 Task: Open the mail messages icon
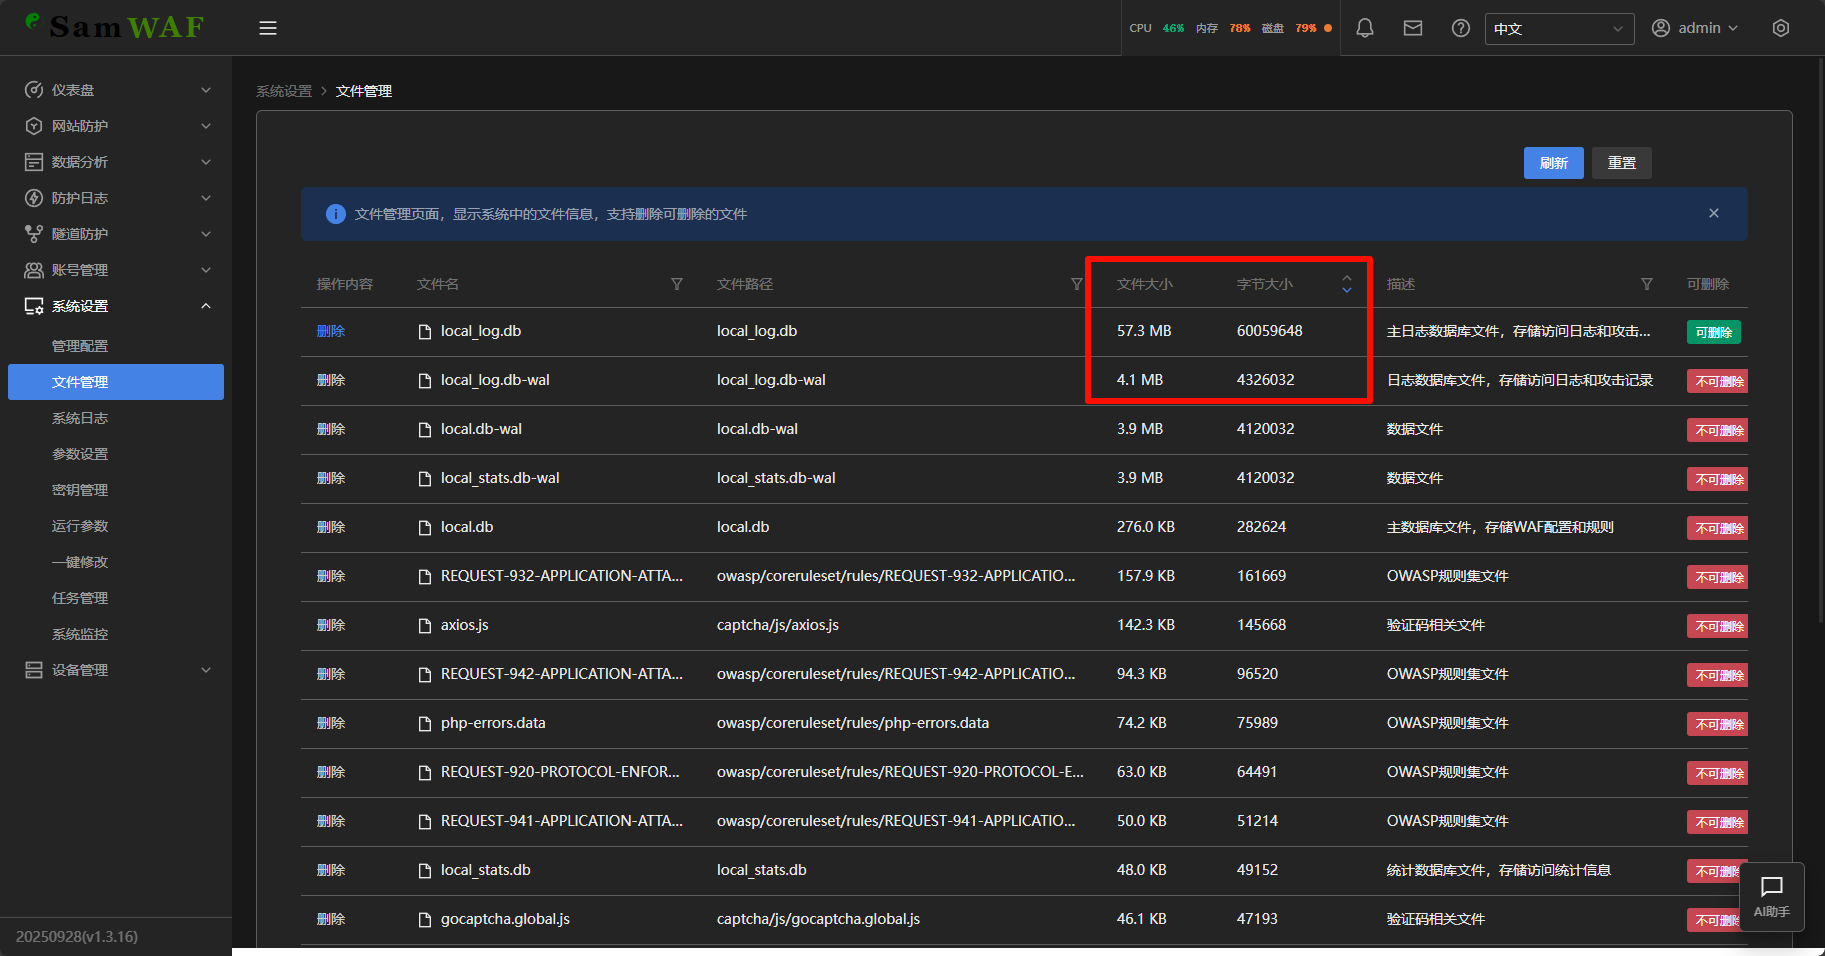coord(1412,28)
